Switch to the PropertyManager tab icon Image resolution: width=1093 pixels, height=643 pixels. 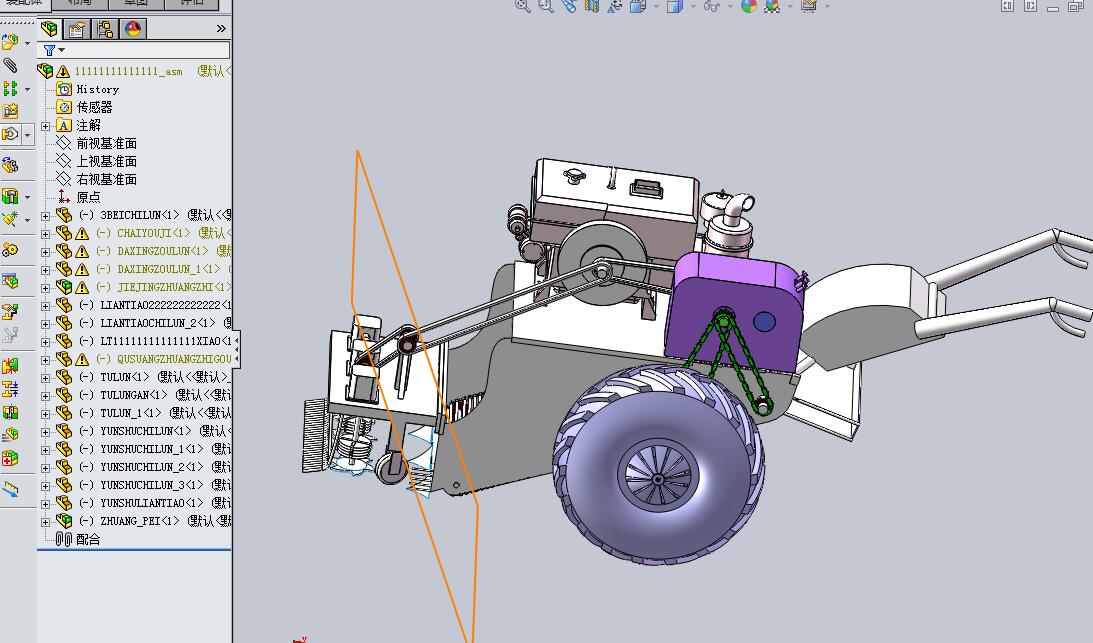(77, 29)
